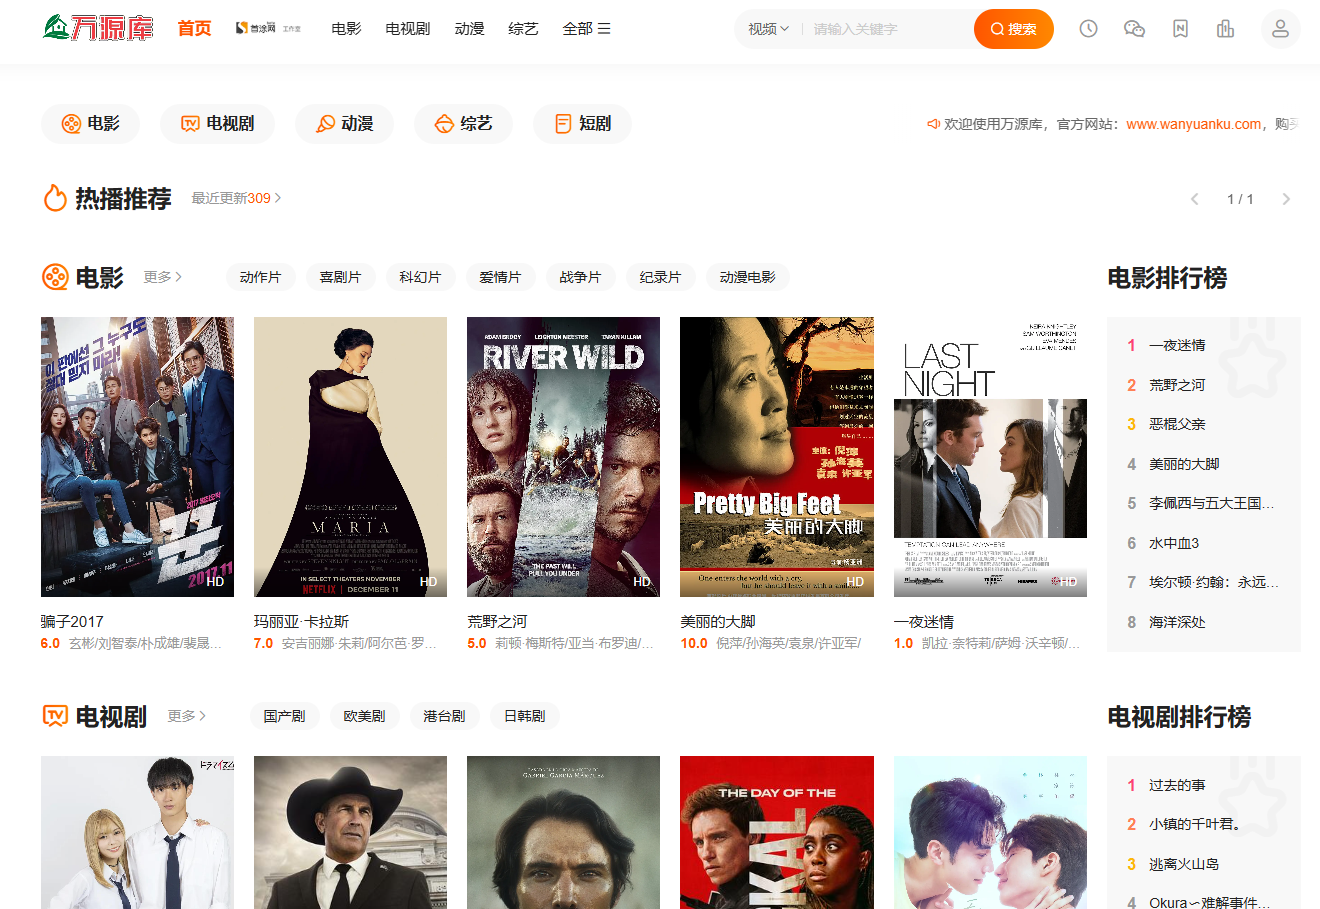Open the school uniform couple drama poster
This screenshot has height=909, width=1320.
(x=137, y=832)
